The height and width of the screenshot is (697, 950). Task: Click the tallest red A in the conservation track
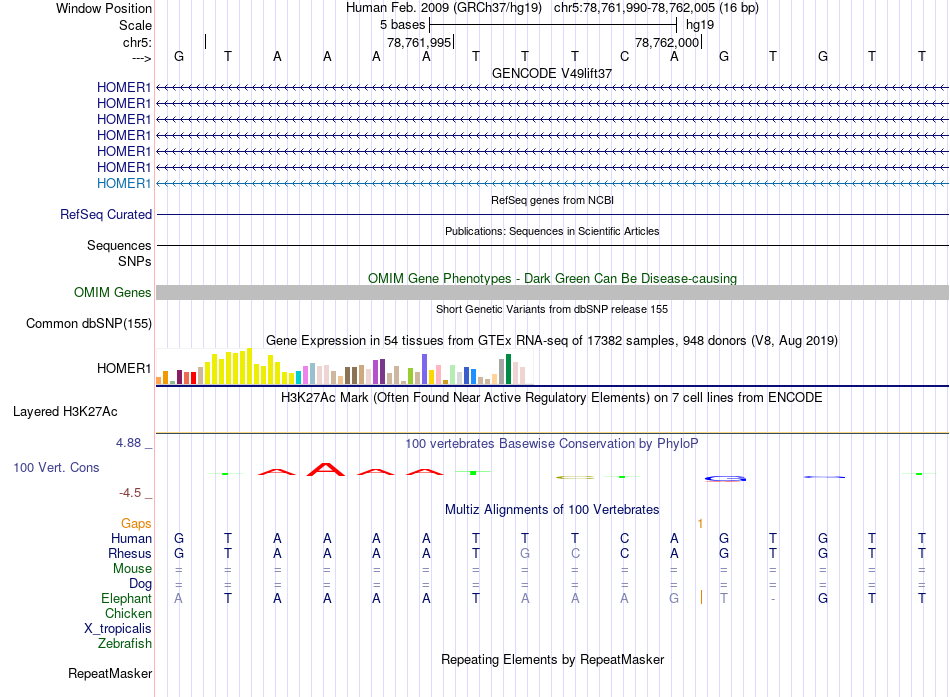(x=326, y=469)
